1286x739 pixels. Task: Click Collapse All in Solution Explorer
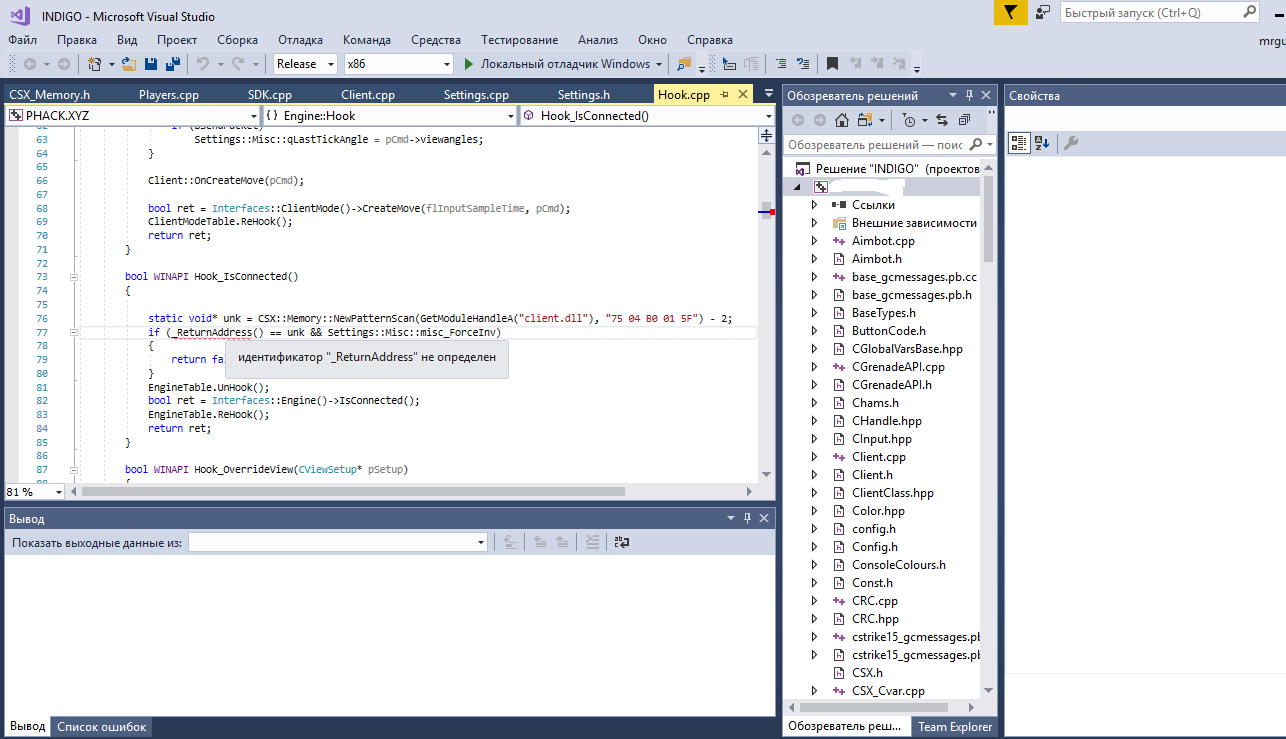964,120
